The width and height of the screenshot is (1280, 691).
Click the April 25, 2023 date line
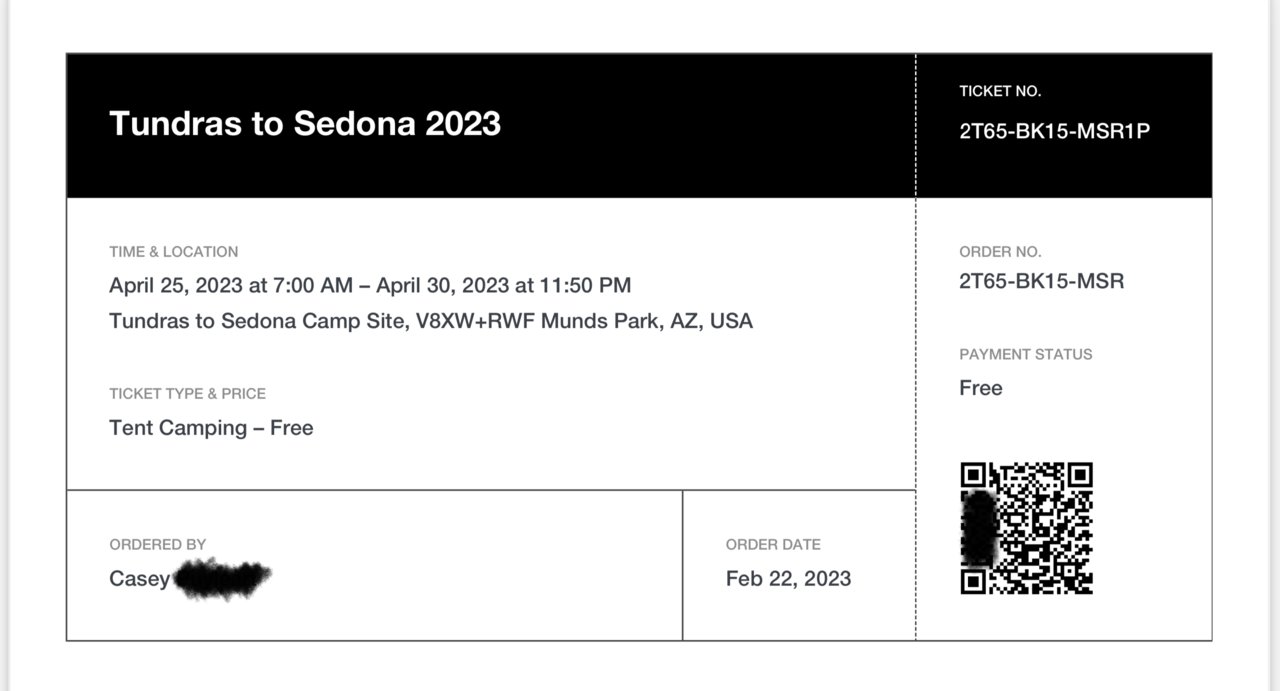370,285
